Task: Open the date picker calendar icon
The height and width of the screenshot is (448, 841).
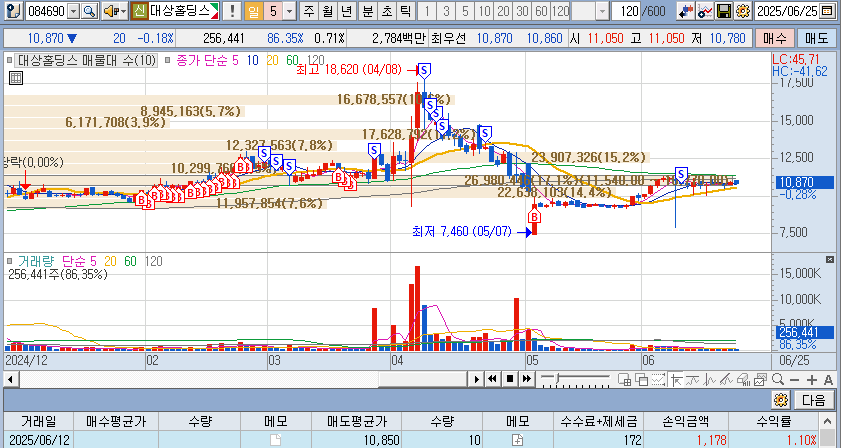Action: [828, 10]
